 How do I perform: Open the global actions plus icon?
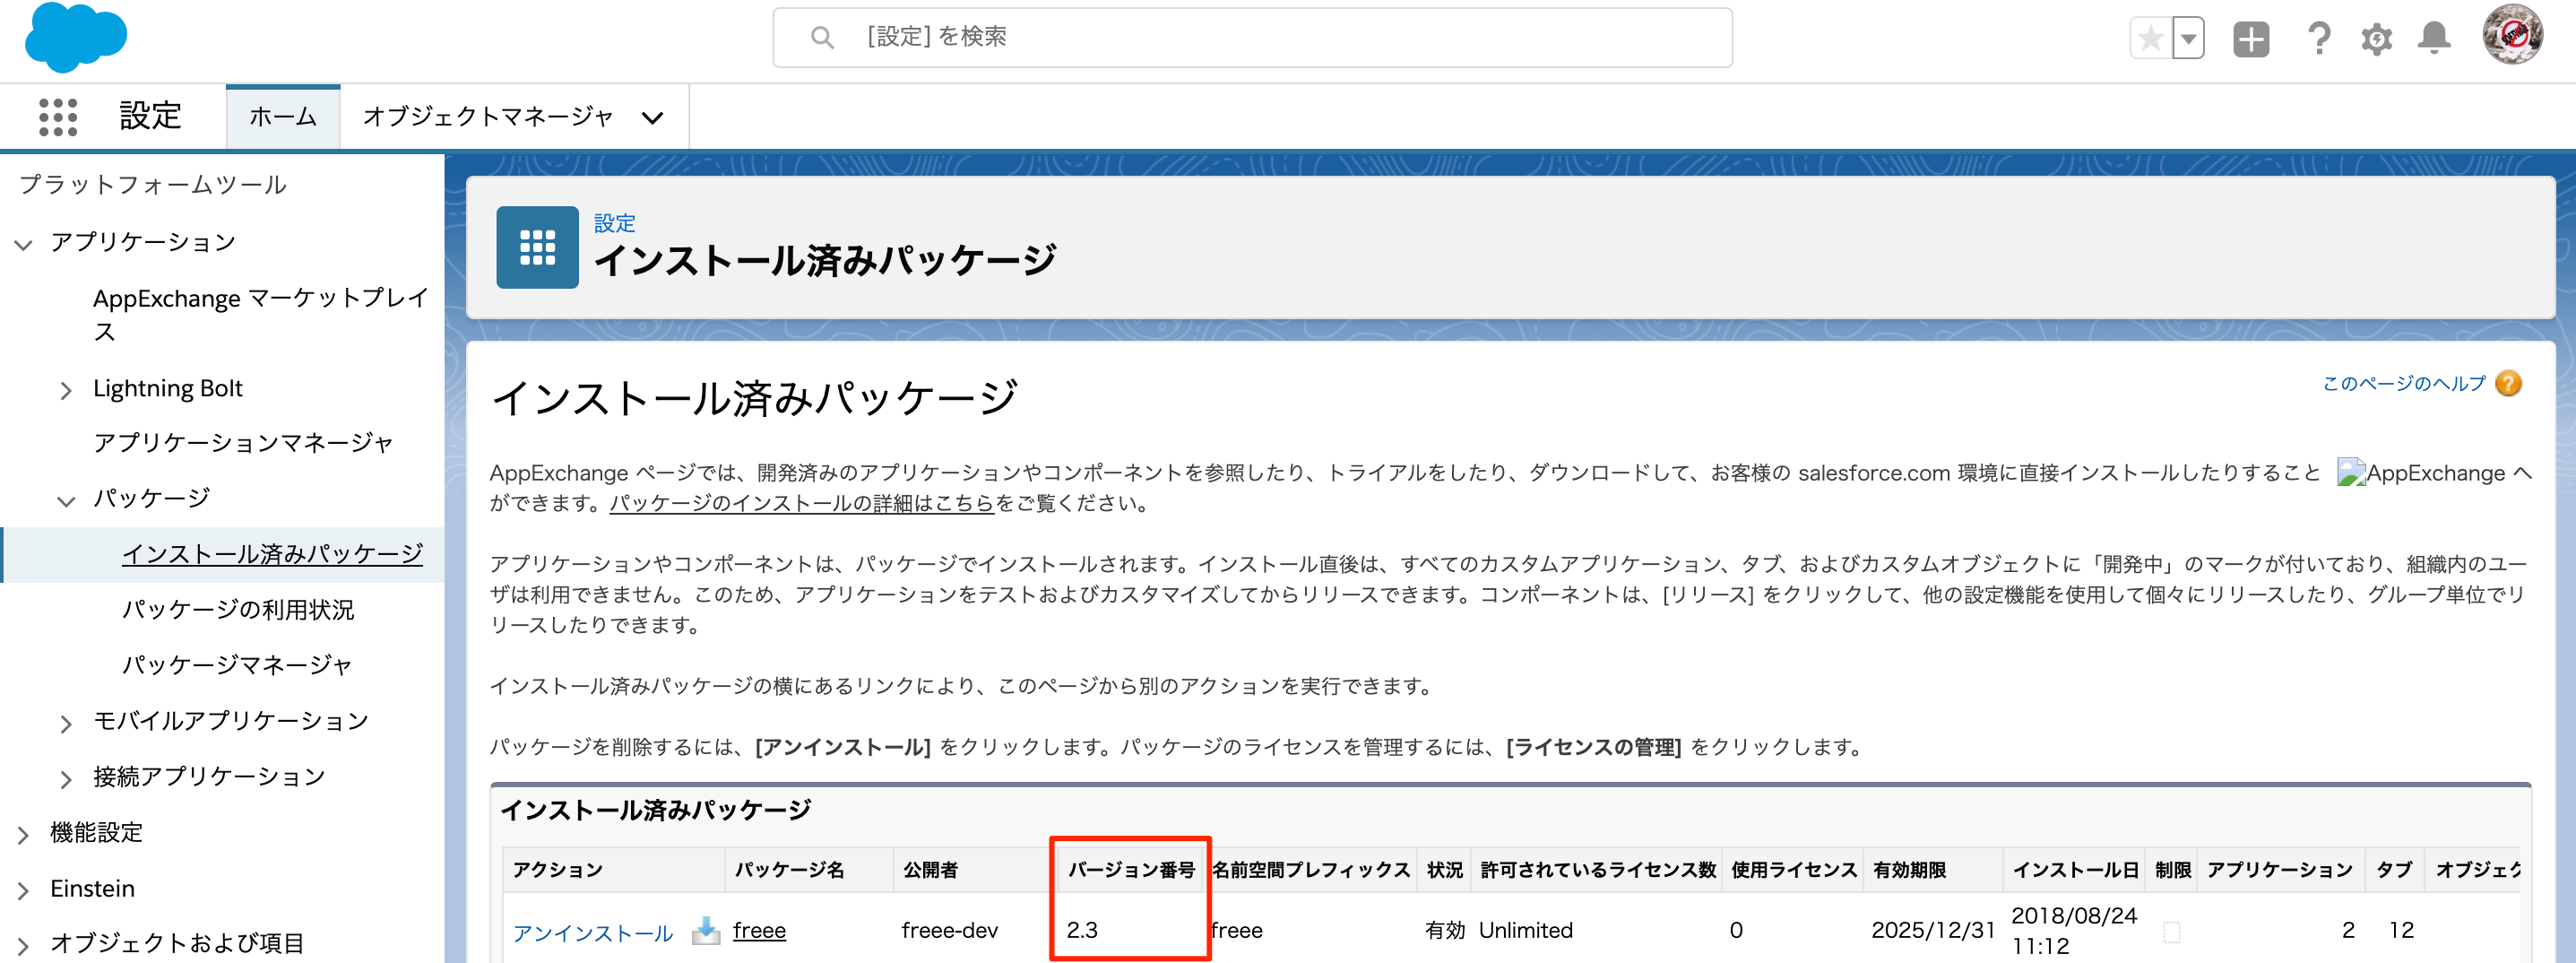tap(2251, 39)
